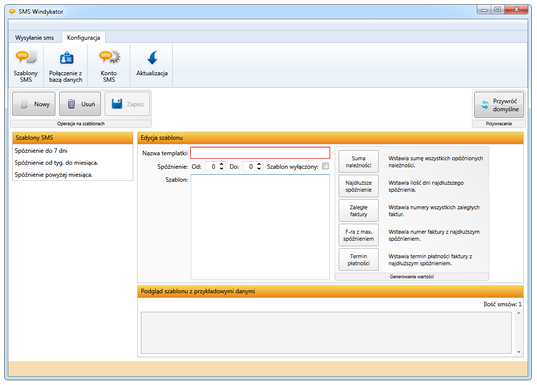The image size is (537, 385).
Task: Save template with Zapisz button
Action: click(127, 104)
